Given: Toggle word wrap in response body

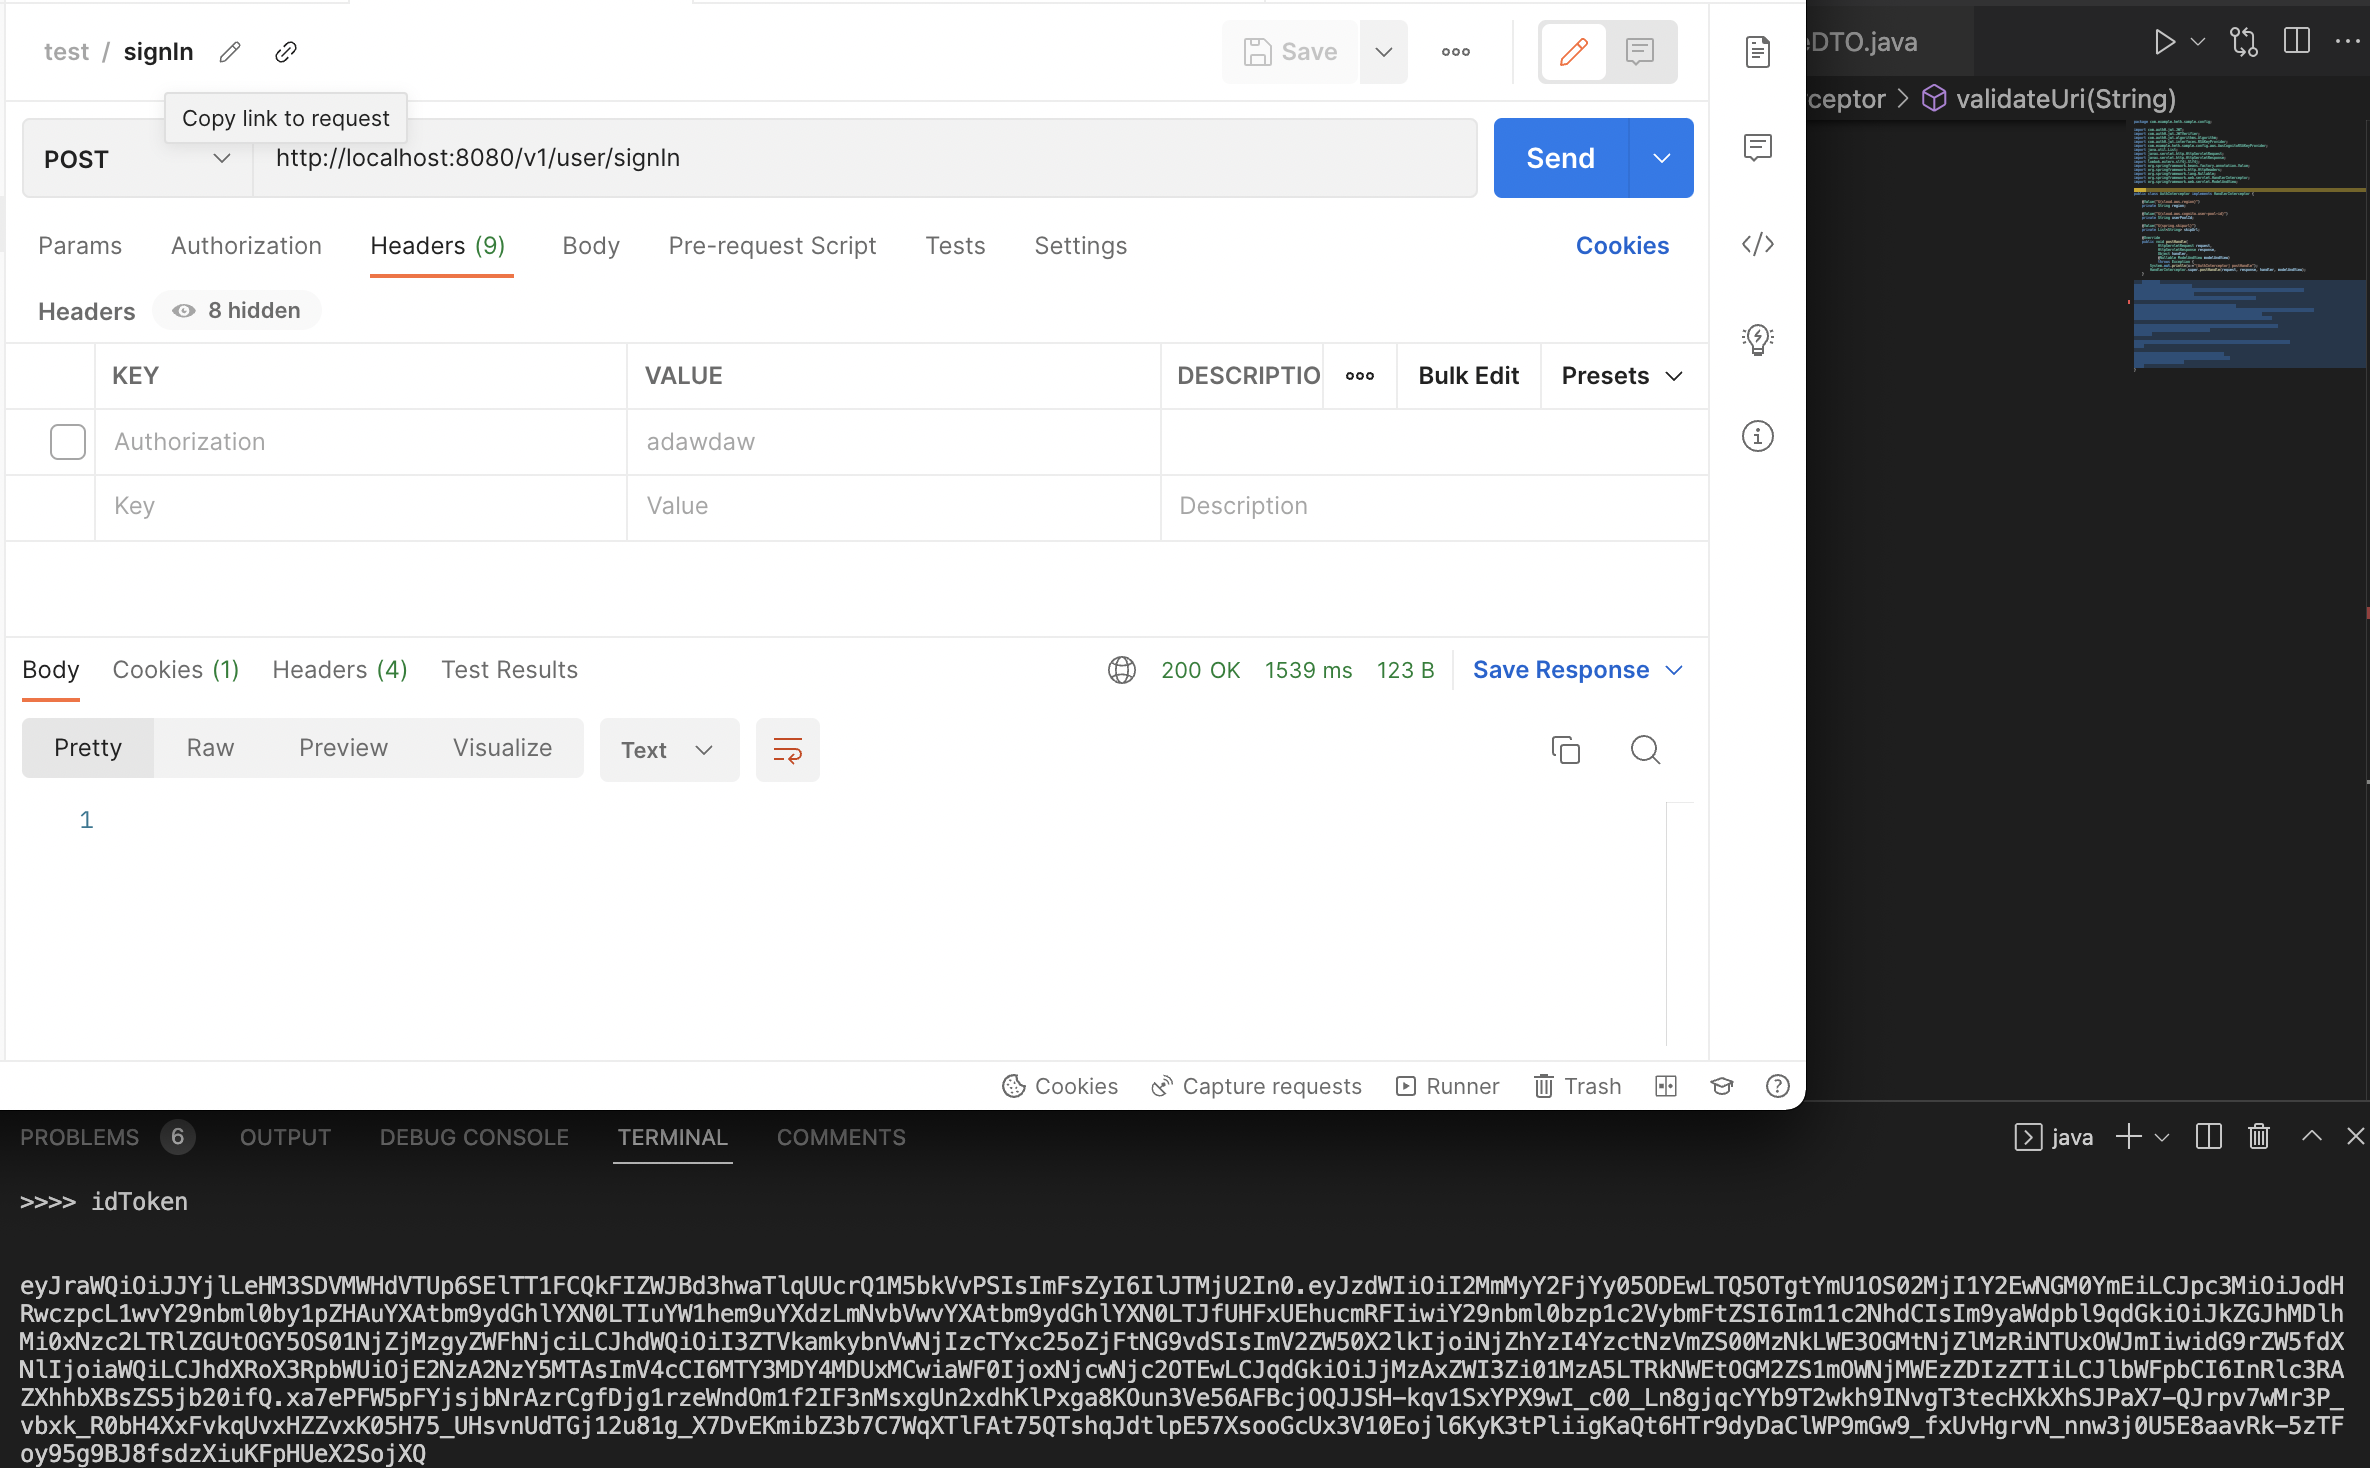Looking at the screenshot, I should click(x=788, y=750).
